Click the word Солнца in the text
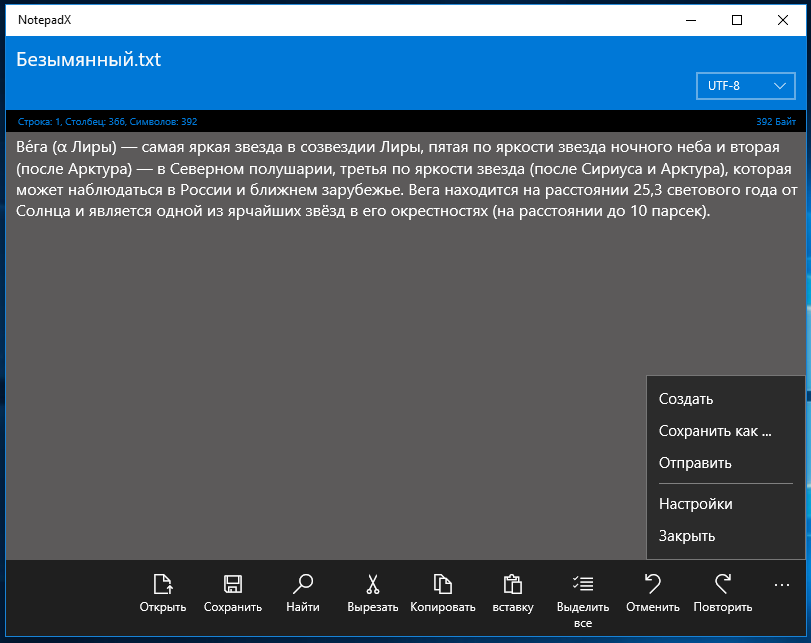The width and height of the screenshot is (811, 643). pos(43,211)
